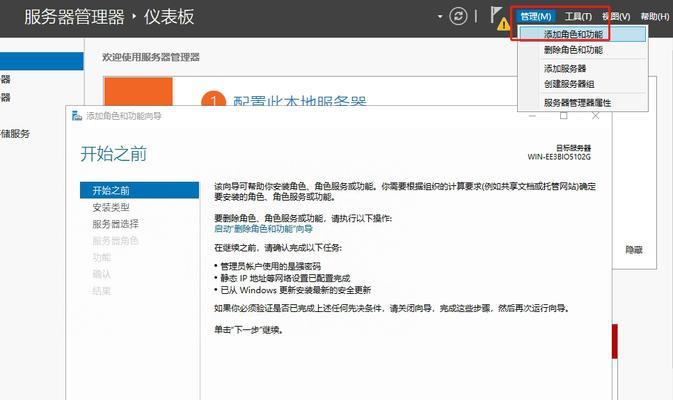Click the 单击"下一步"继续 text

point(249,330)
